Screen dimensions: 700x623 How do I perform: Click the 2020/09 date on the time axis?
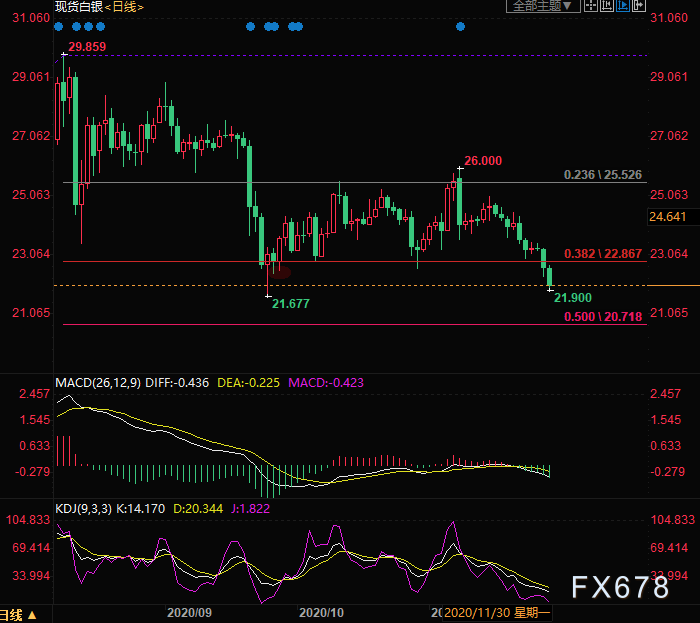tap(189, 611)
